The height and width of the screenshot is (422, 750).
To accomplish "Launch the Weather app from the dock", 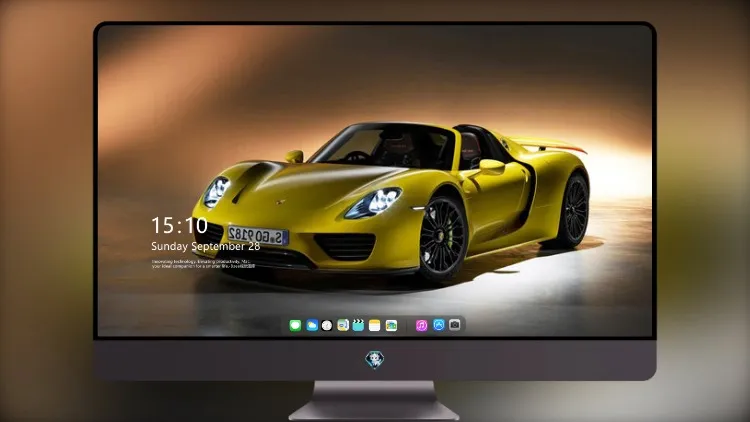I will [312, 325].
